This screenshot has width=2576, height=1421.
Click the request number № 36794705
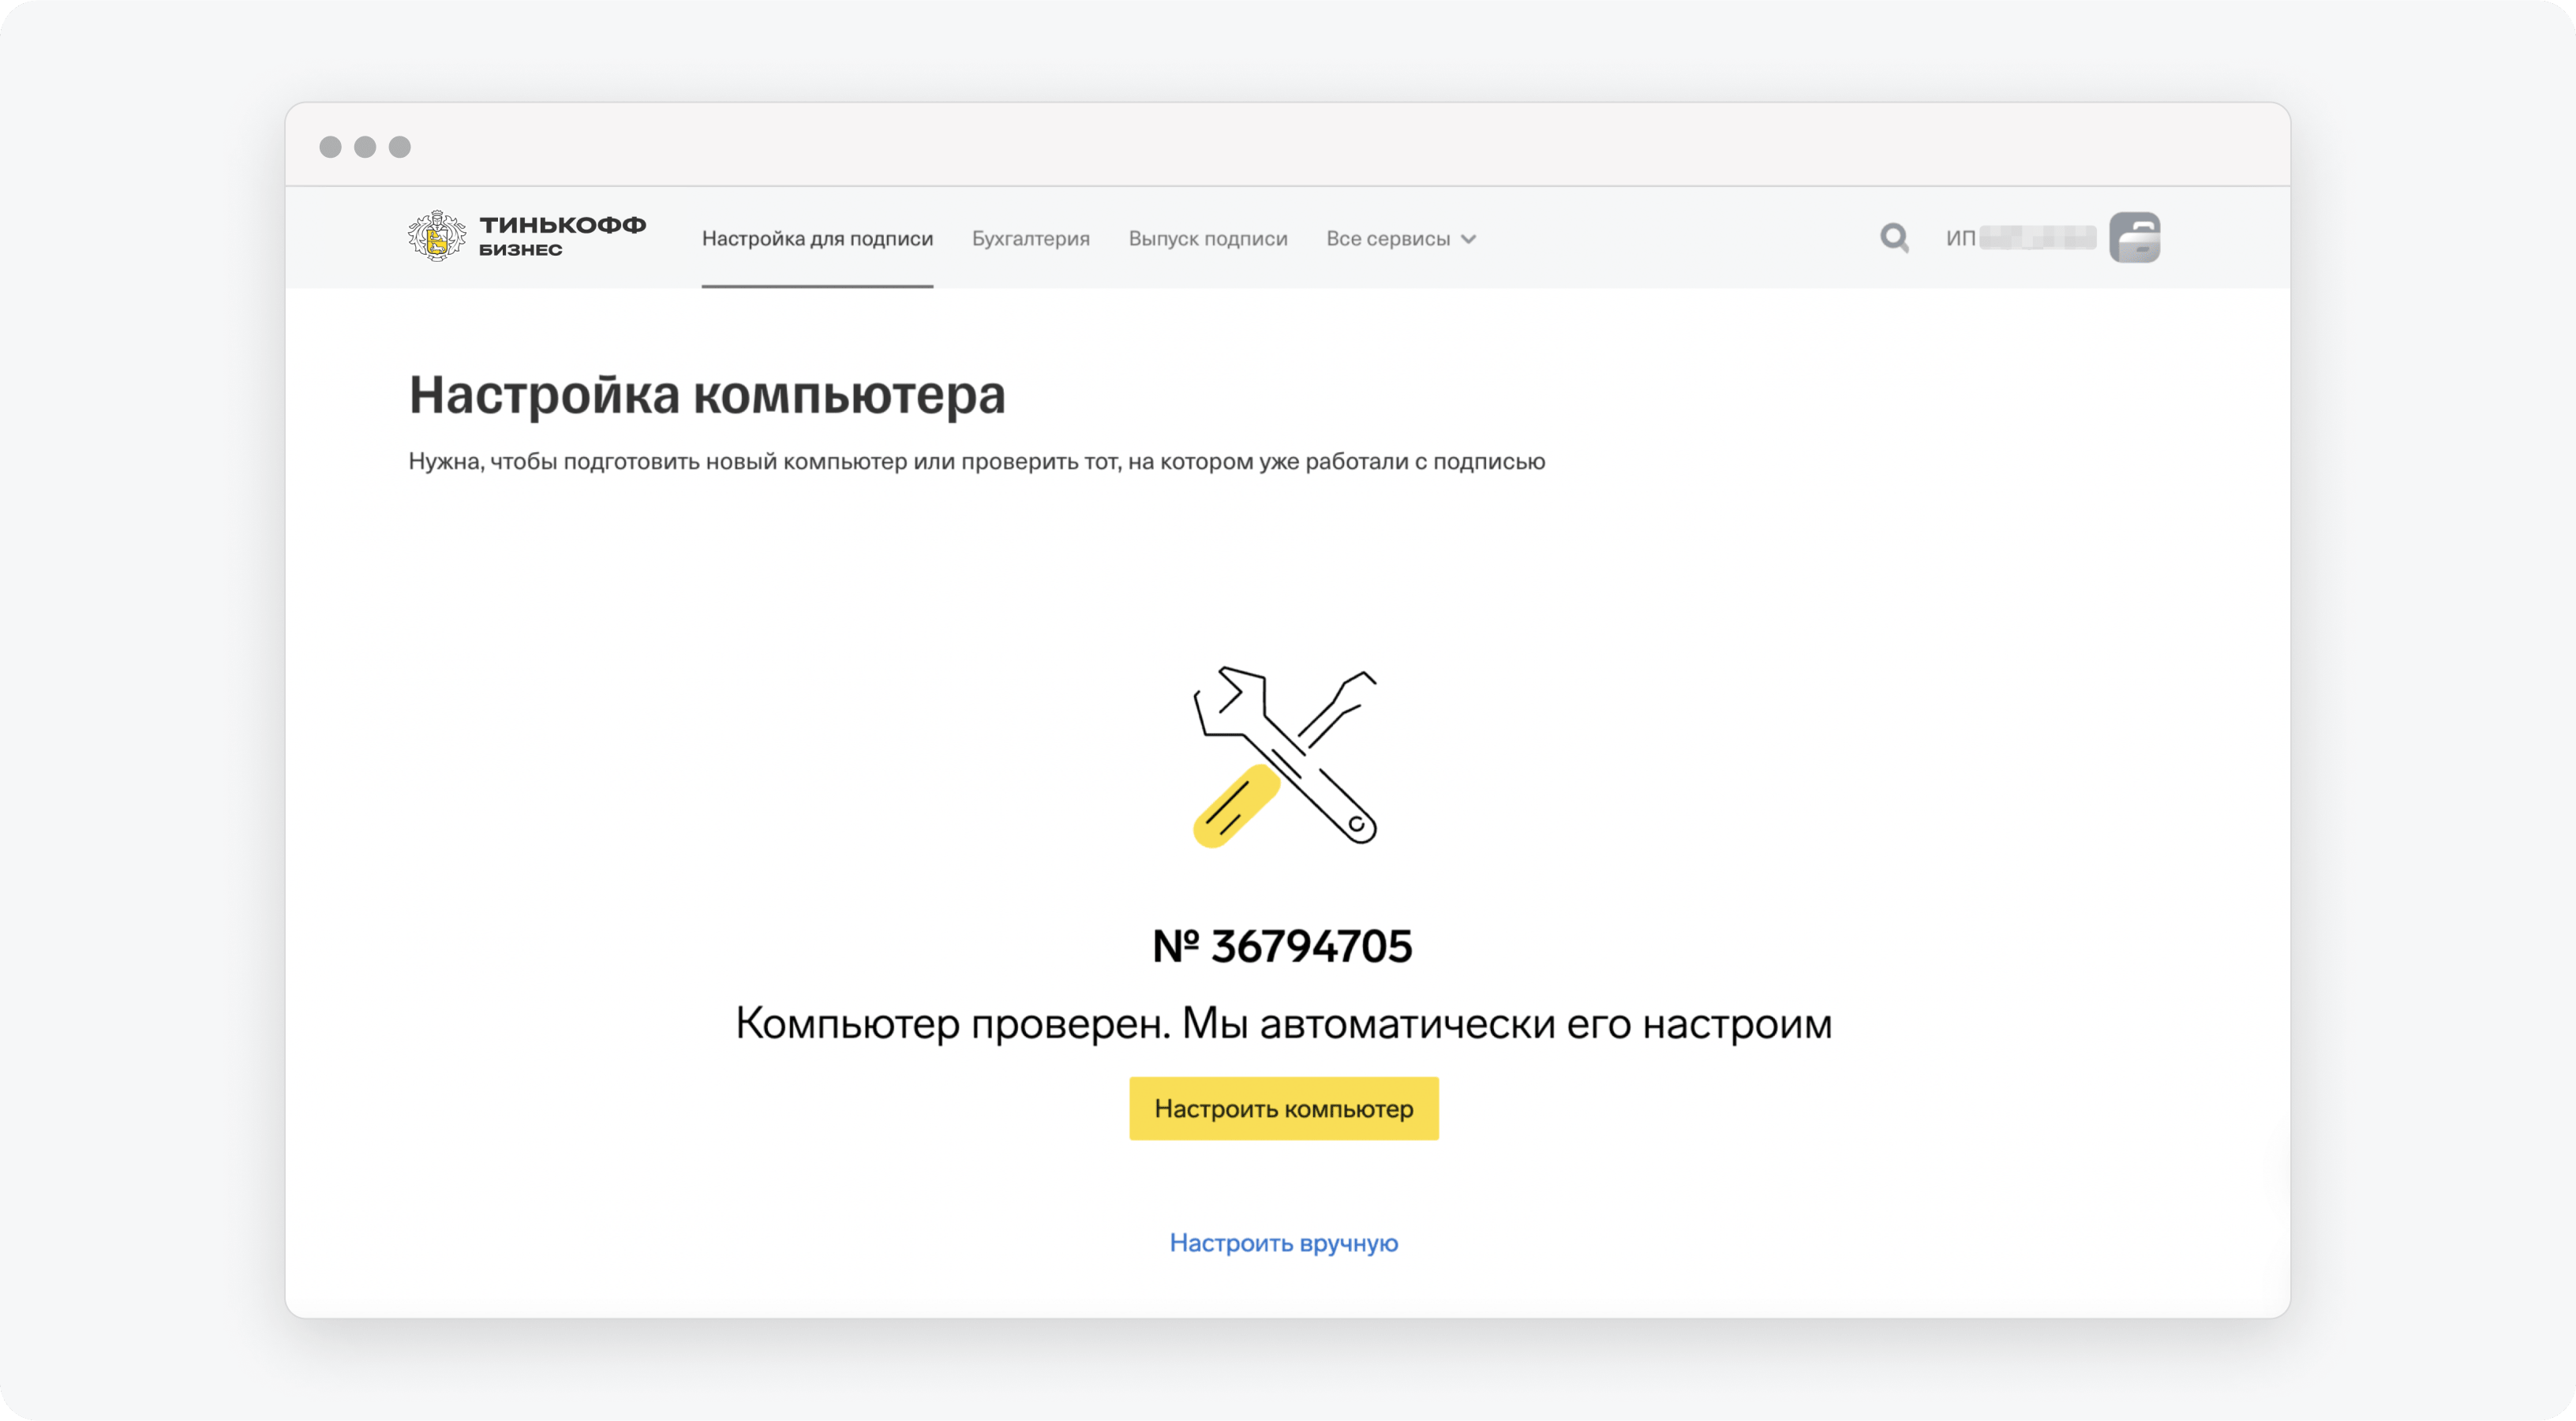(1282, 946)
